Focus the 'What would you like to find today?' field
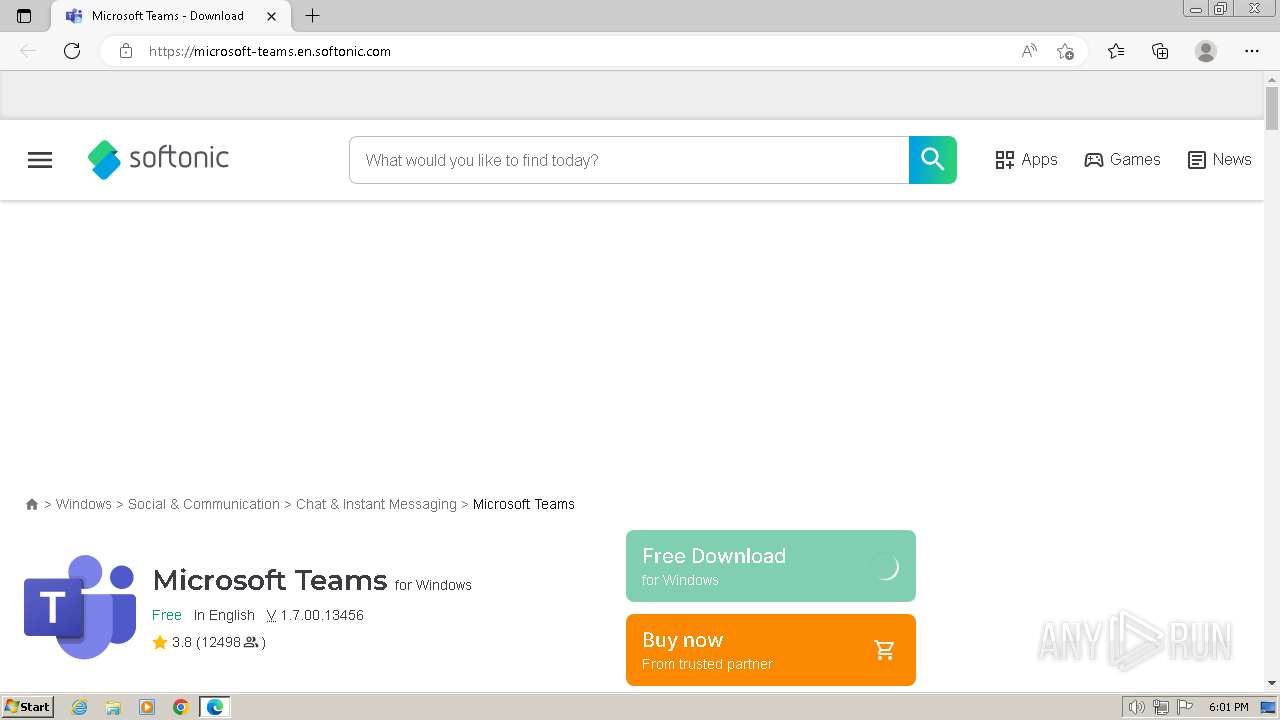This screenshot has height=720, width=1280. [x=629, y=160]
